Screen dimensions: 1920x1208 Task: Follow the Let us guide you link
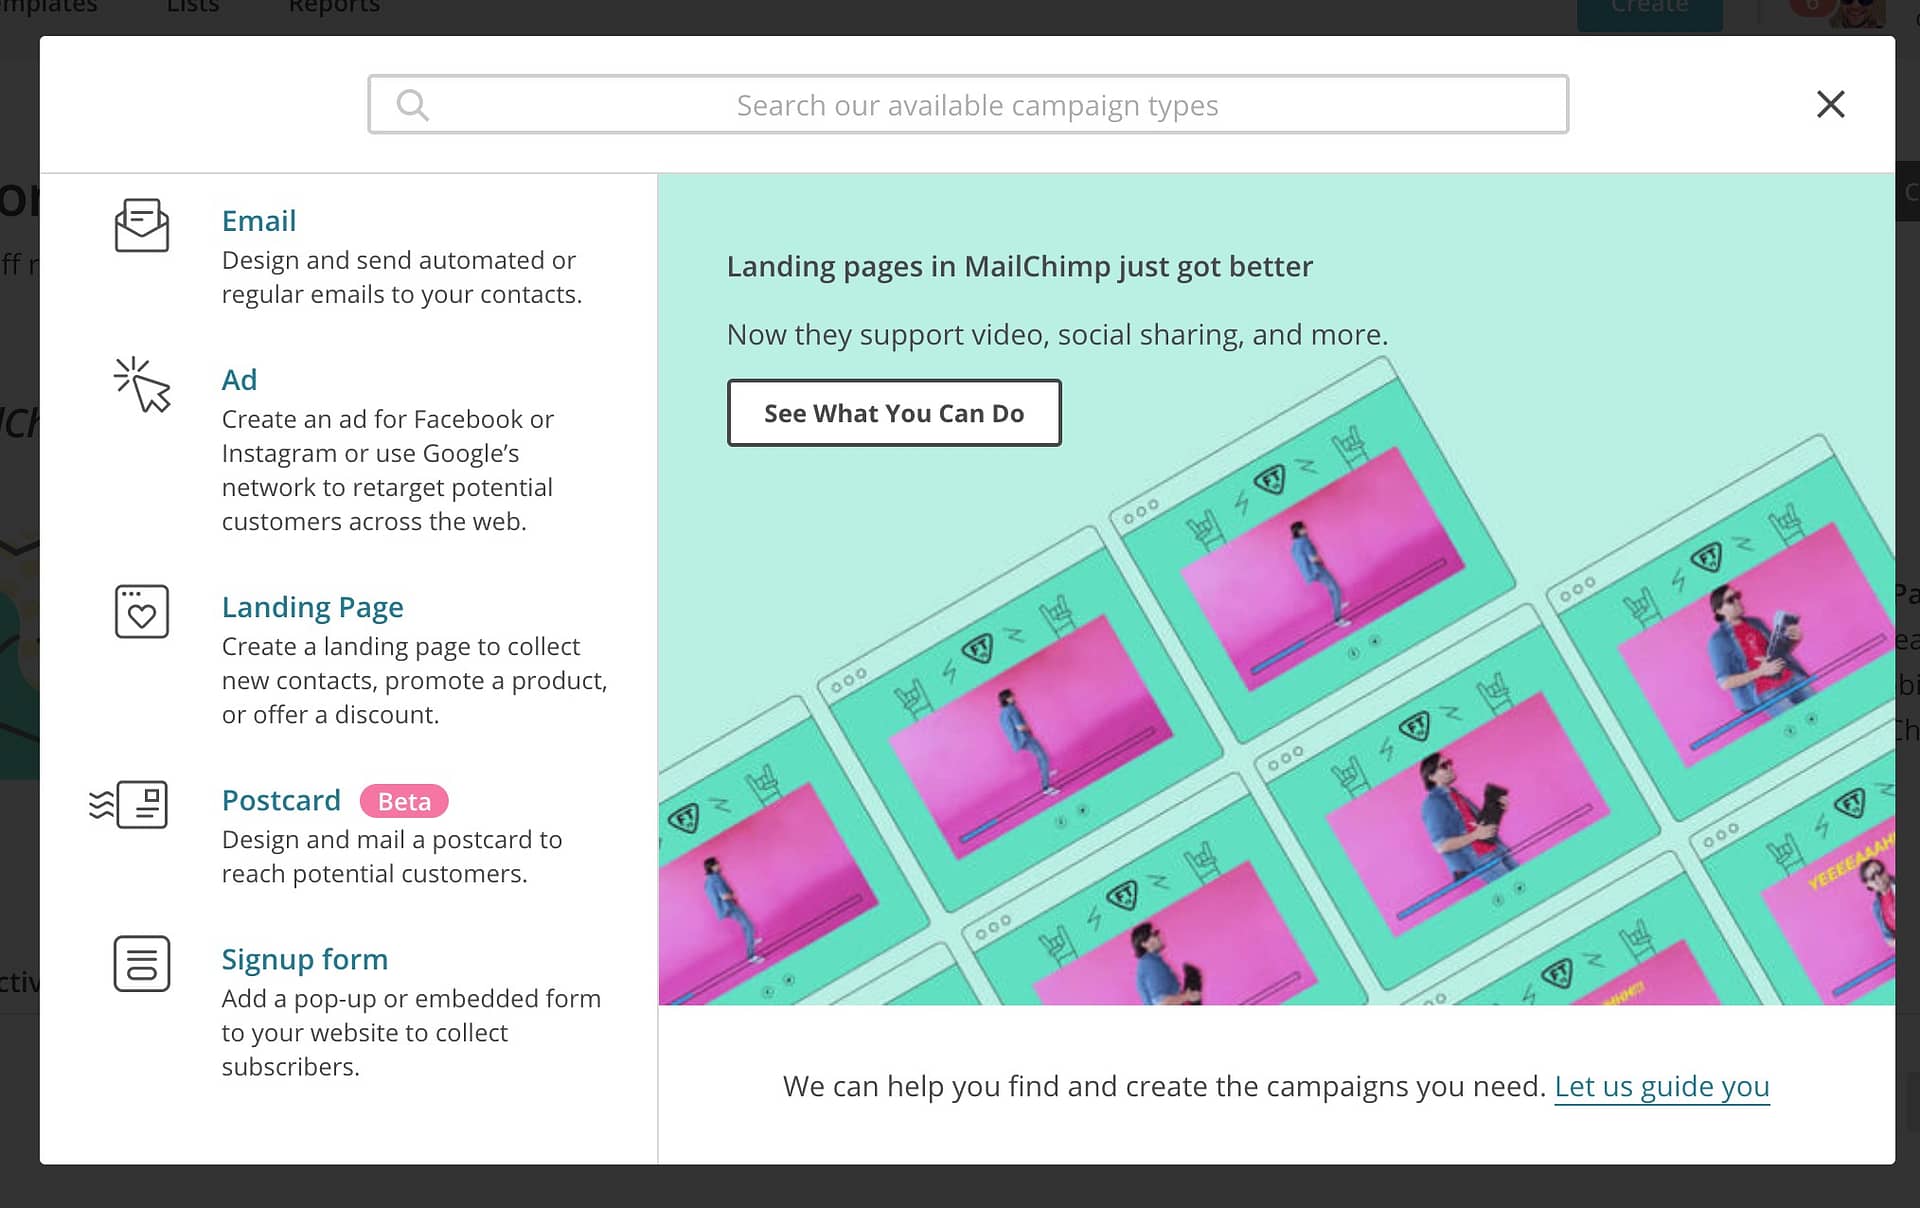[x=1662, y=1086]
